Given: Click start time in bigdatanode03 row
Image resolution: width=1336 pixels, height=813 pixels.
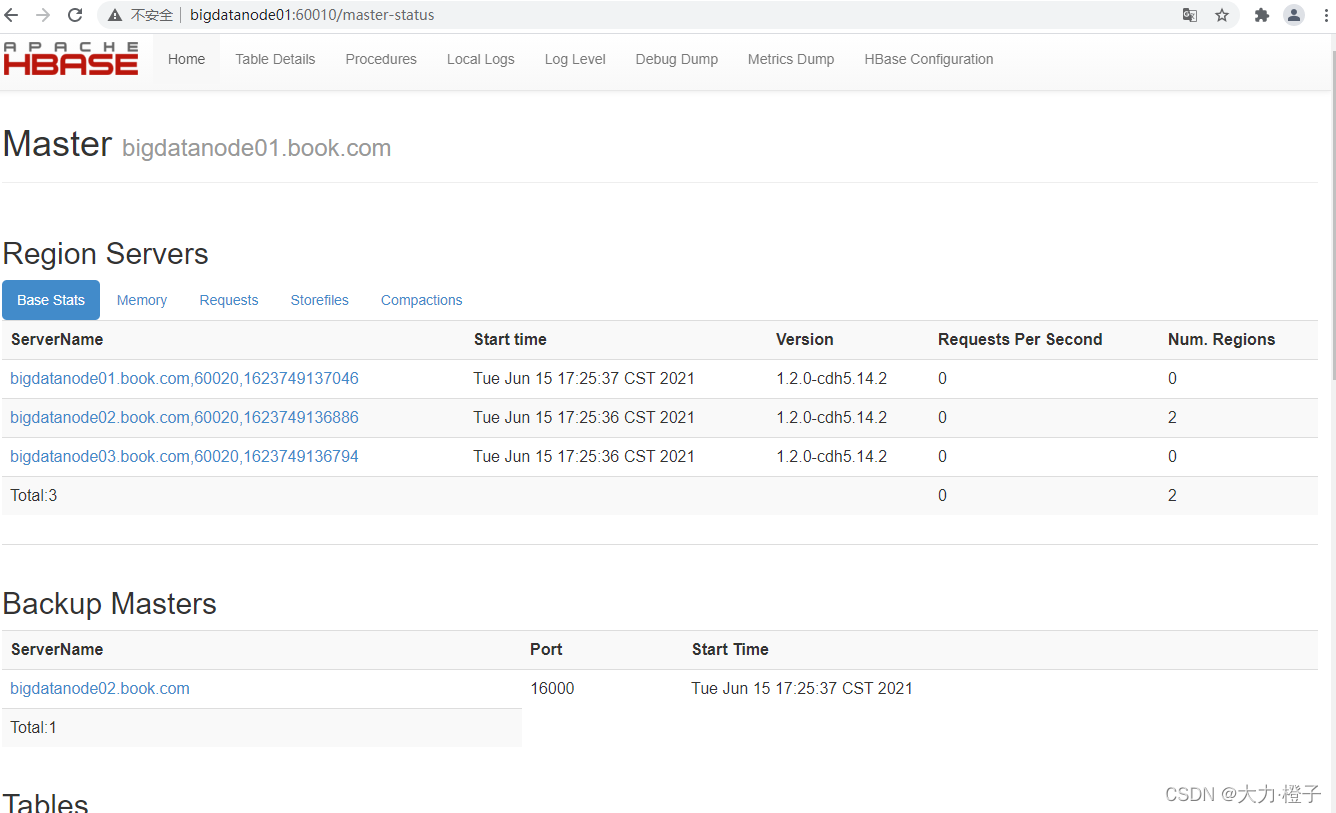Looking at the screenshot, I should pos(584,456).
